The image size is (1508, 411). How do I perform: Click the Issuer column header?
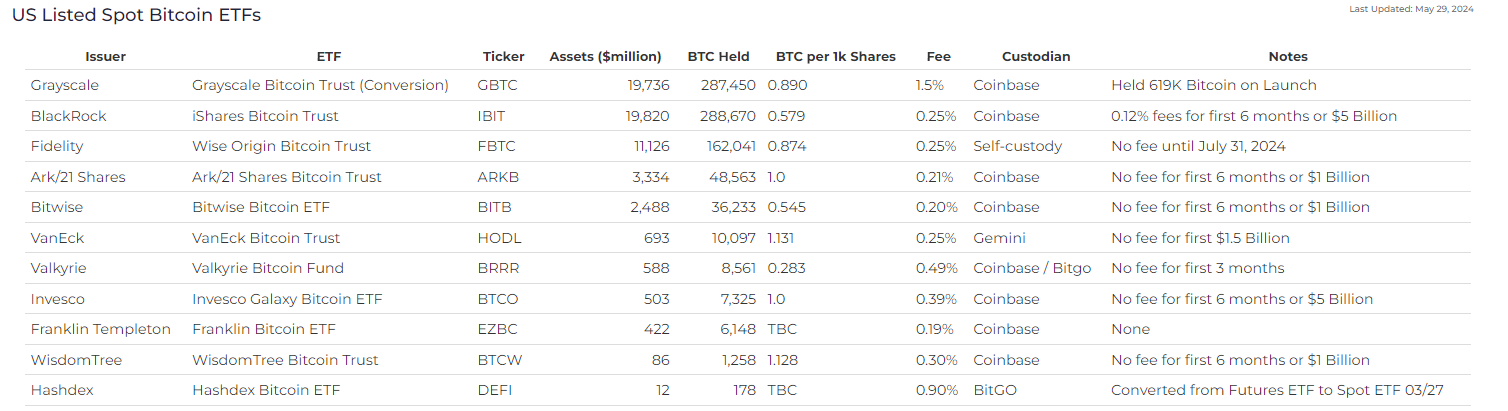(105, 57)
